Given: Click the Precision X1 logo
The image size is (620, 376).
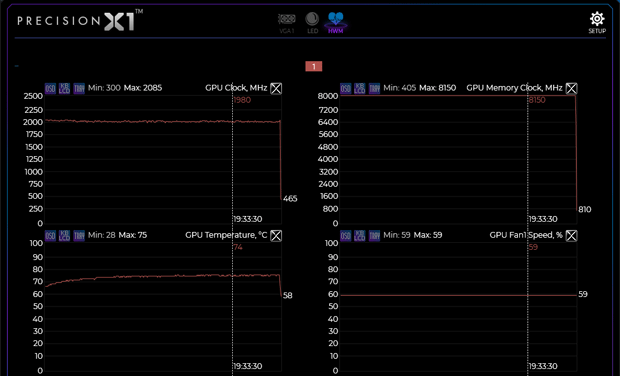Looking at the screenshot, I should [80, 21].
